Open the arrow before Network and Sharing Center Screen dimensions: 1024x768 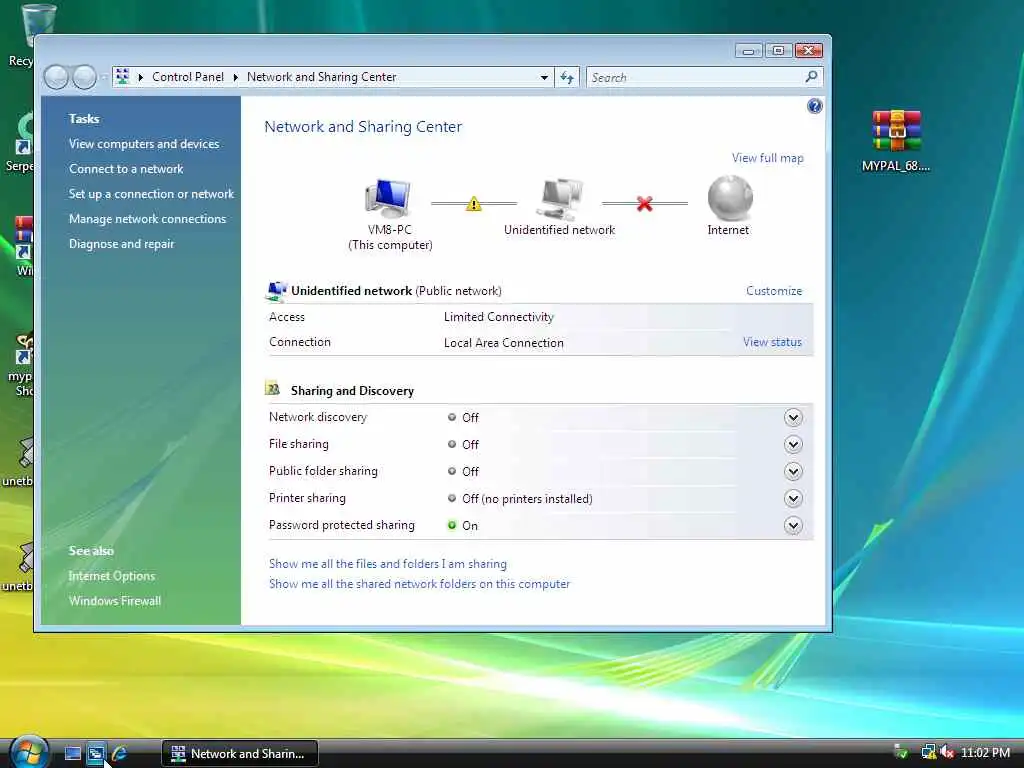tap(235, 77)
